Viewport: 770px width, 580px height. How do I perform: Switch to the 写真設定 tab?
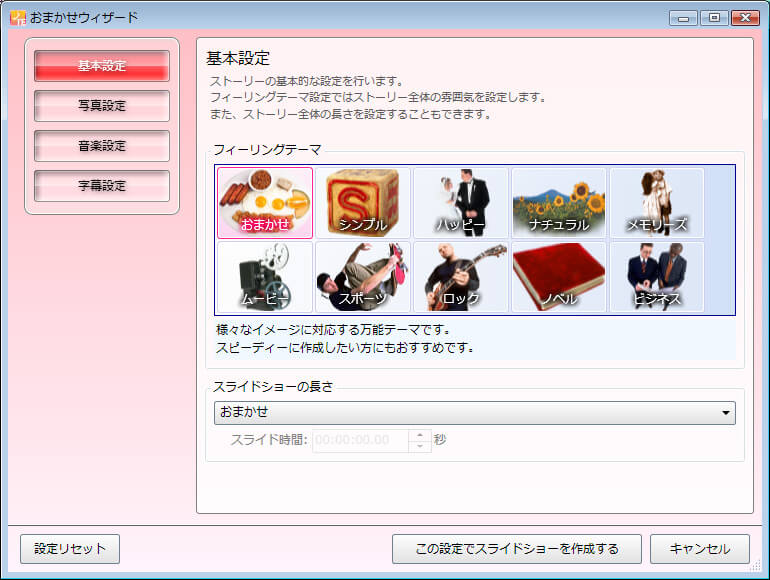(x=102, y=106)
